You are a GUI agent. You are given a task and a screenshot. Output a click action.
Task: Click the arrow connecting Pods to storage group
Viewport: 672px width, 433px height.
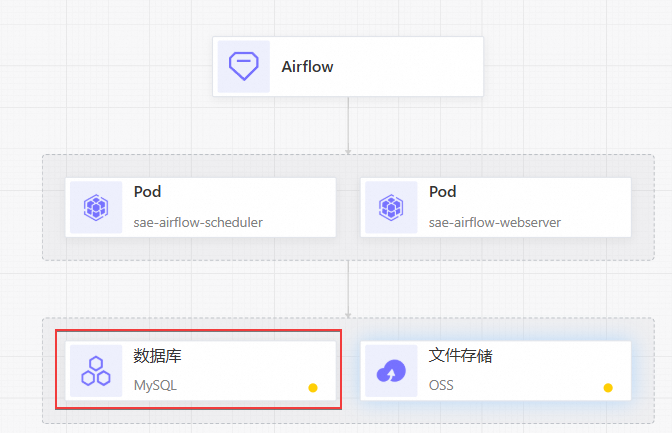point(348,289)
